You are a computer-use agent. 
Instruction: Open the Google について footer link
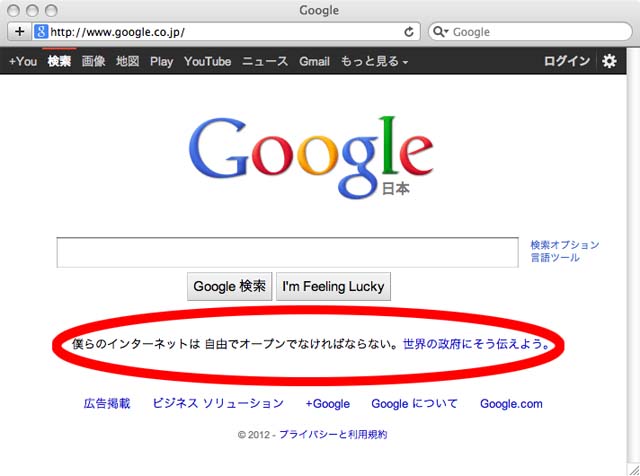point(414,404)
